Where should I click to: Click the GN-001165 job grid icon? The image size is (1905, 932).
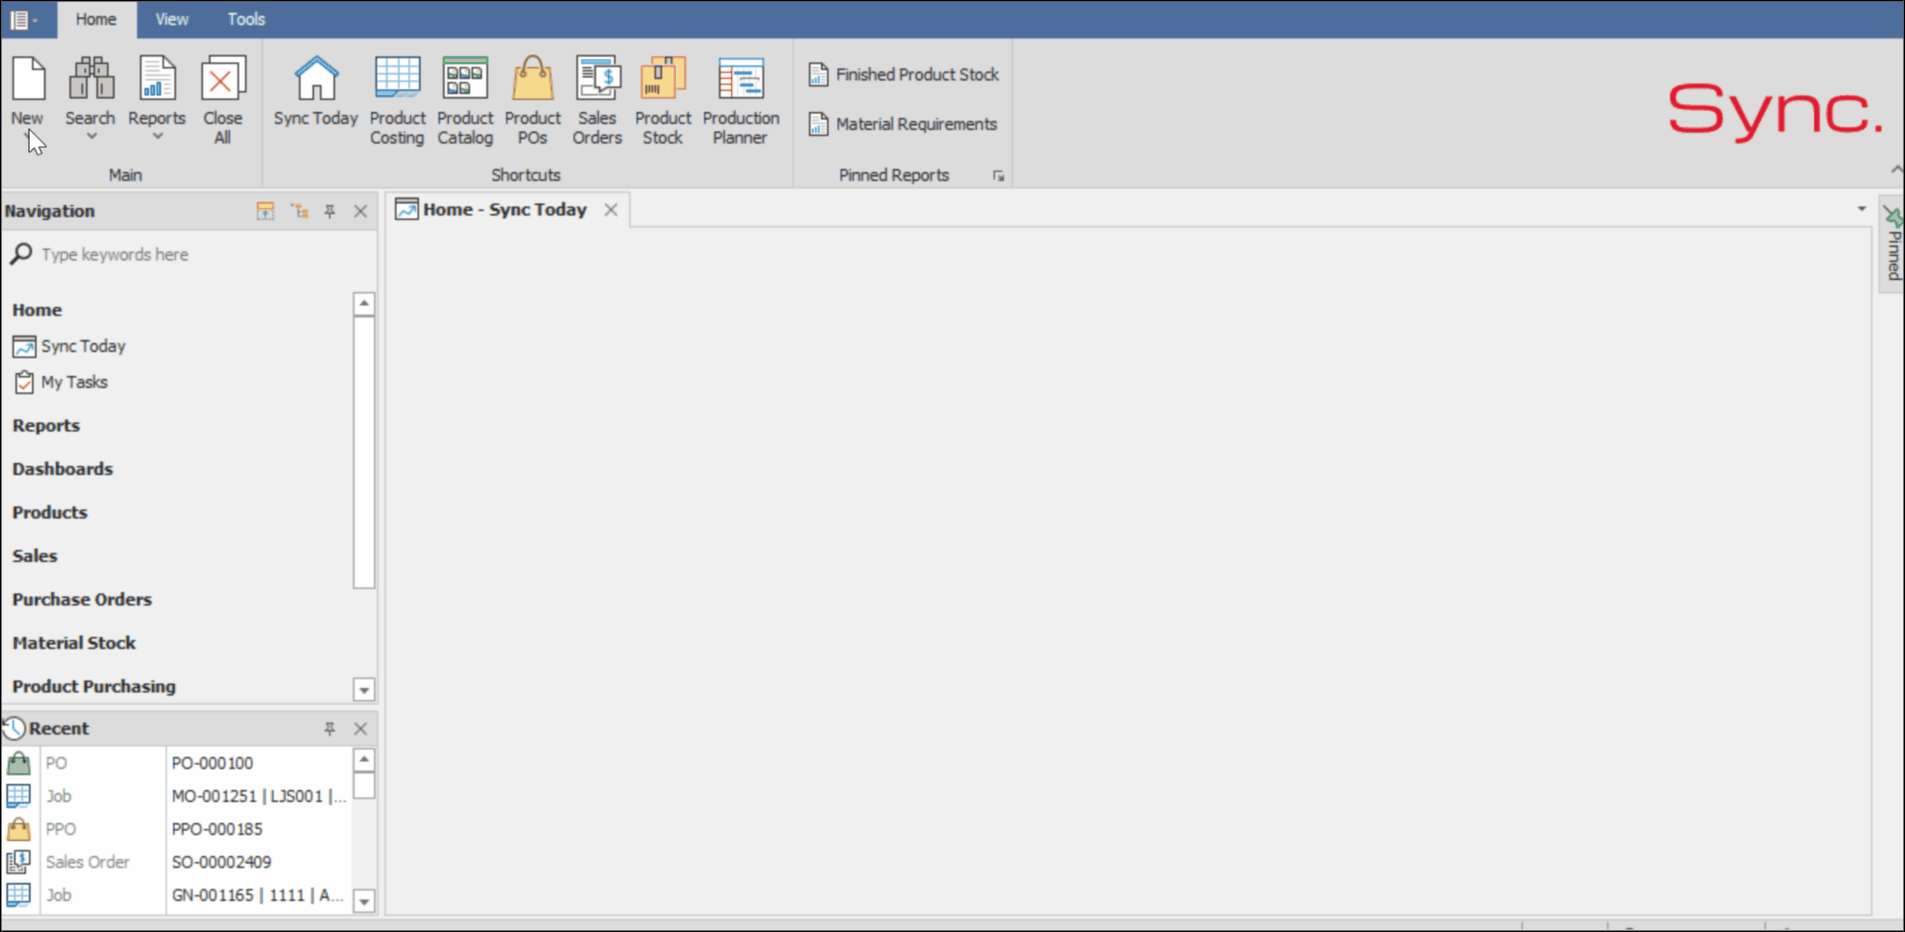point(19,895)
